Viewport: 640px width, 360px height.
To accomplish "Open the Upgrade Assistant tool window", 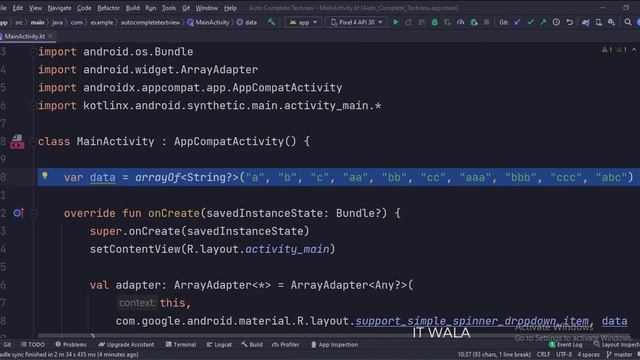I will click(127, 344).
